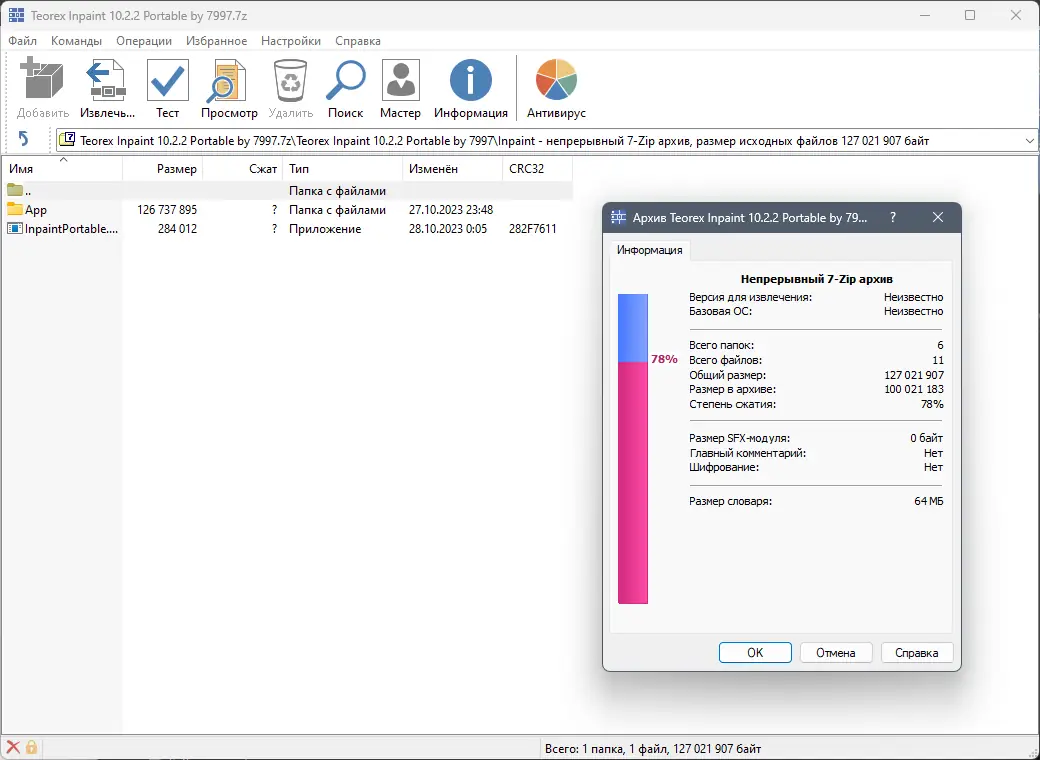Screen dimensions: 1040x760
Task: Open the Просмотр (View) magnifier icon
Action: 228,78
